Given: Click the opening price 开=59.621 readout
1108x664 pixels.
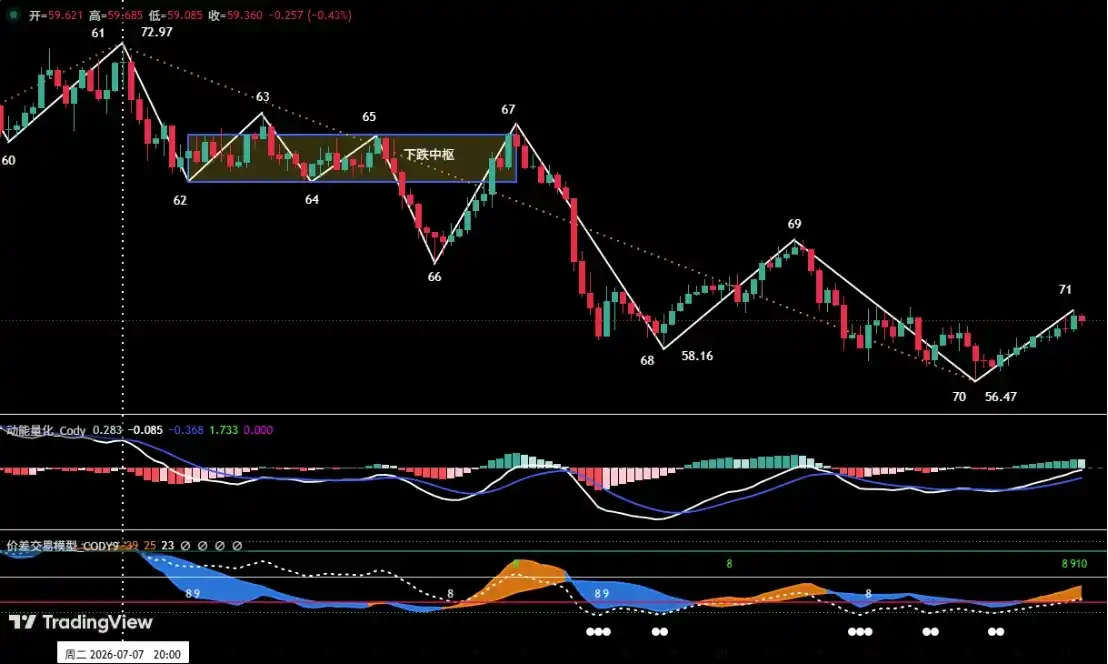Looking at the screenshot, I should click(56, 15).
